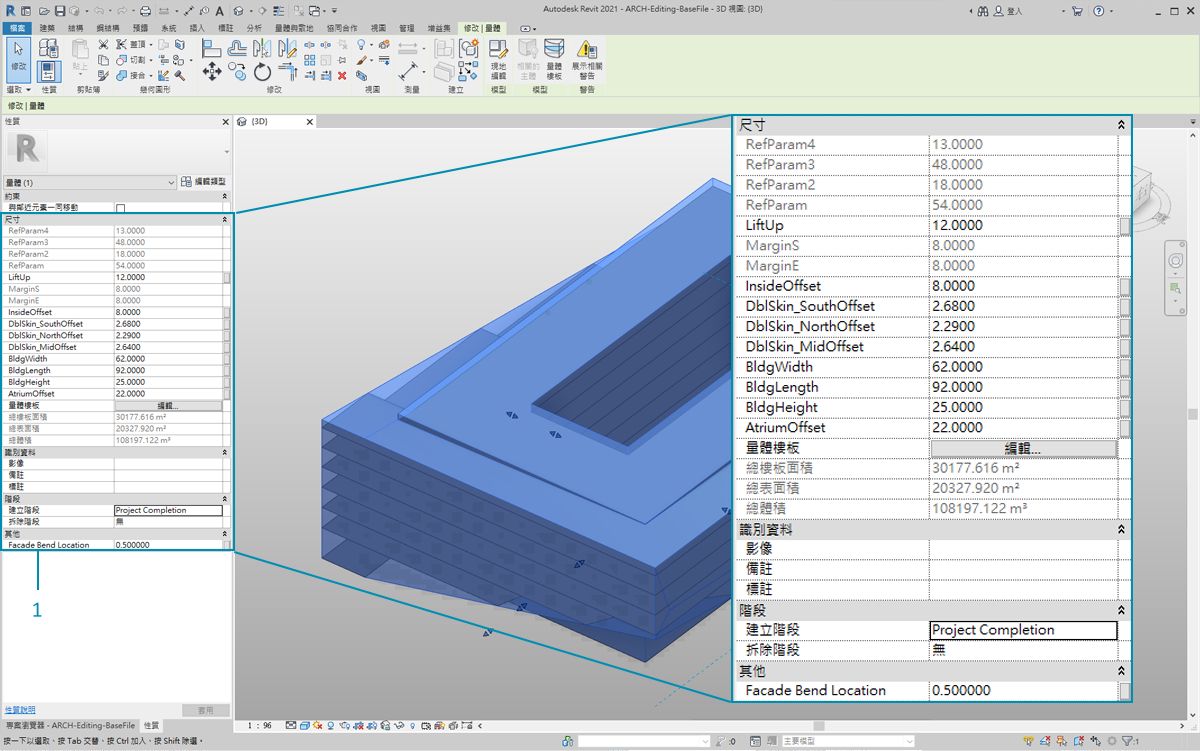Switch to the 量體與敷地 ribbon tab
This screenshot has width=1200, height=751.
coord(294,29)
